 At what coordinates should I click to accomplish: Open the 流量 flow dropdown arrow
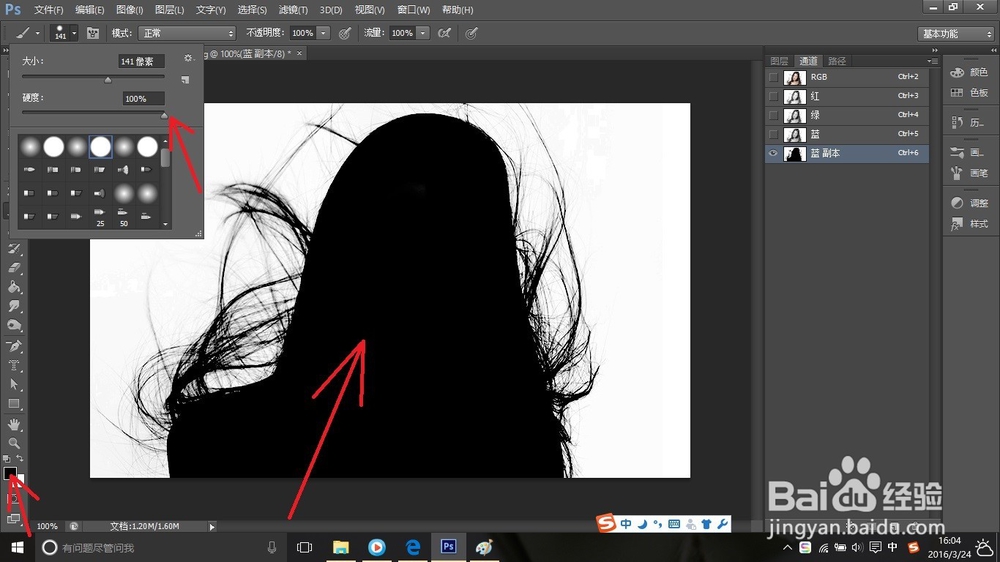[423, 33]
